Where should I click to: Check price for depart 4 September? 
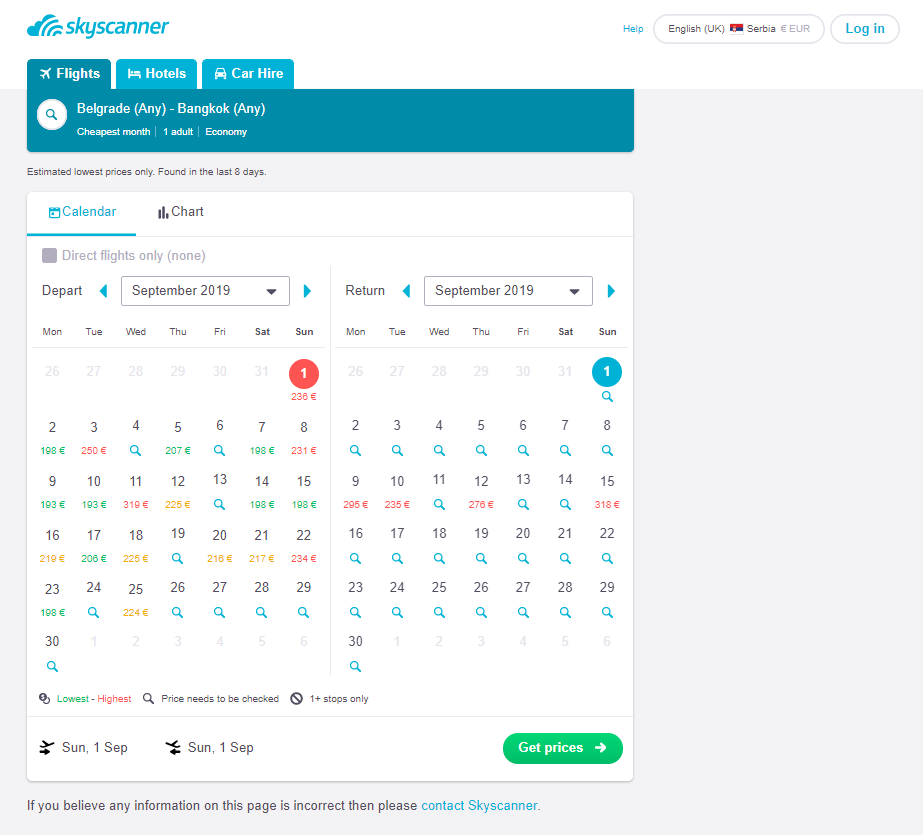click(x=135, y=450)
